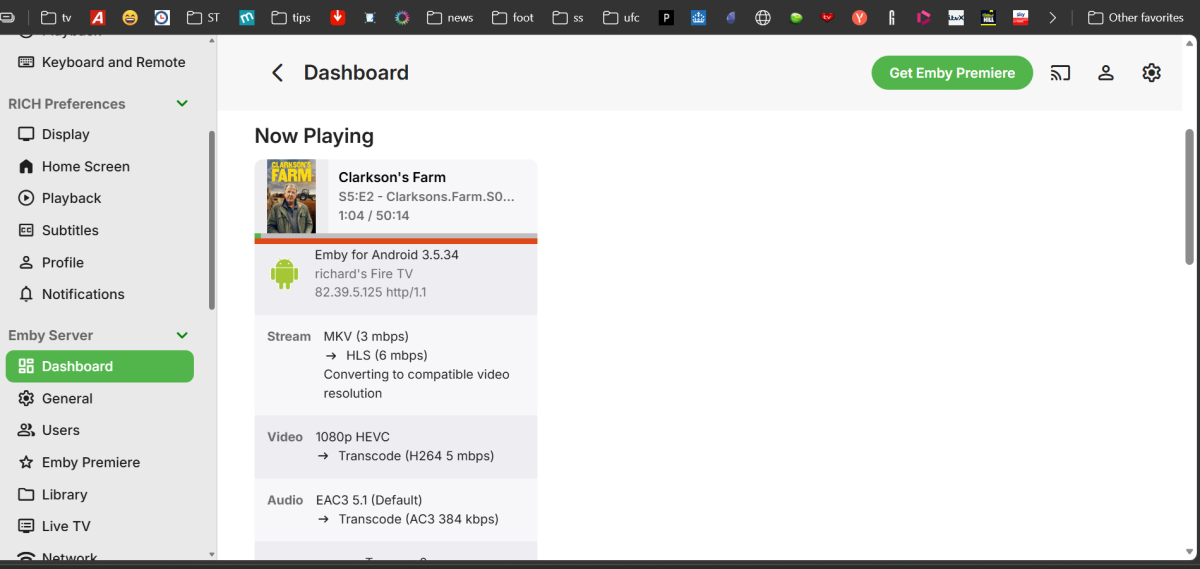Click the Clarkson's Farm poster thumbnail
The image size is (1200, 569).
coord(291,197)
